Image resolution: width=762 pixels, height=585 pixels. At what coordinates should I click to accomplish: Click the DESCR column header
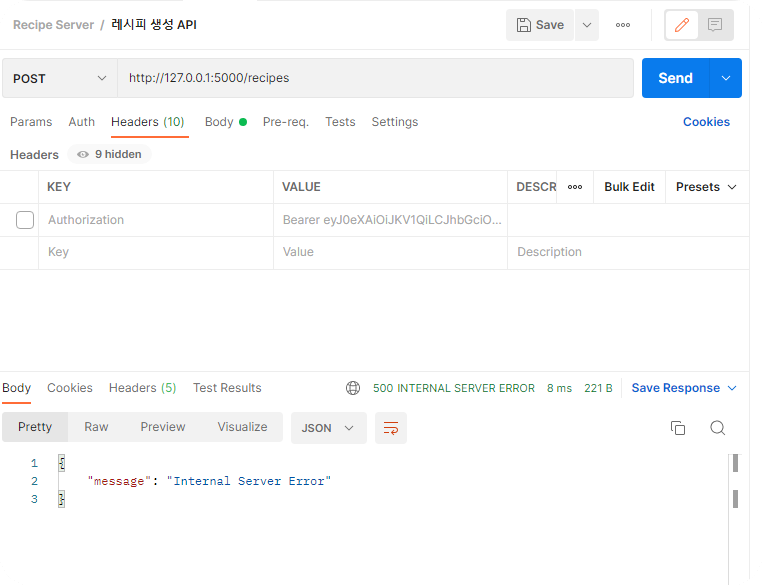pyautogui.click(x=536, y=187)
